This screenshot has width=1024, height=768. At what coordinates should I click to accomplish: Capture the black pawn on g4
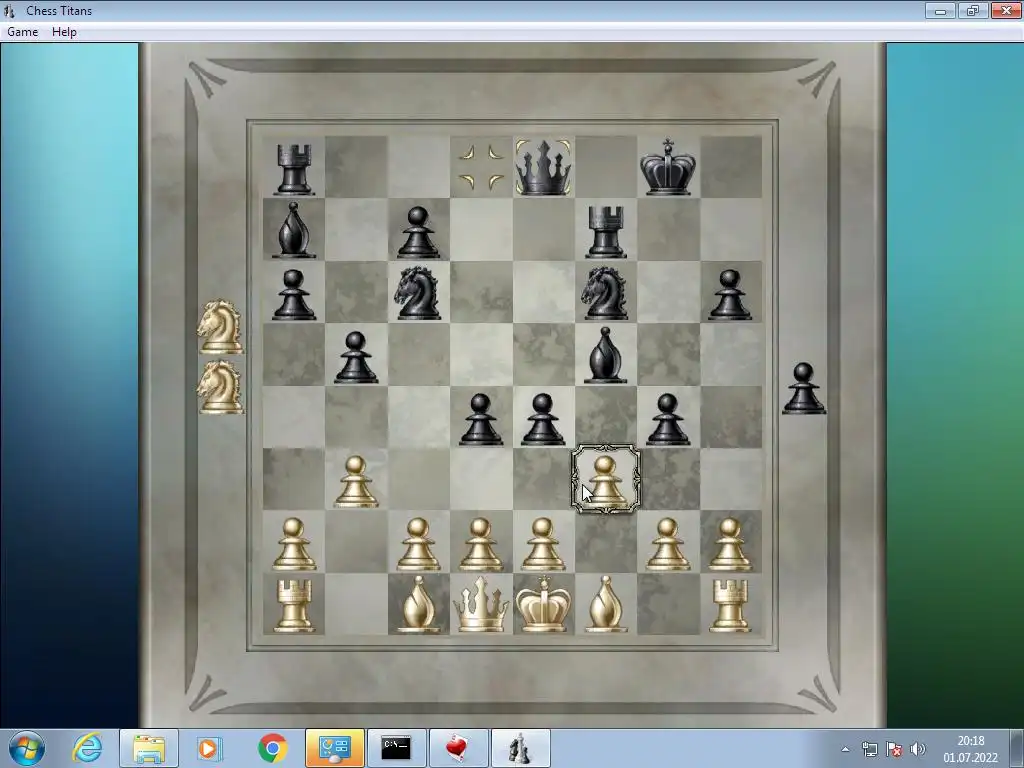667,420
